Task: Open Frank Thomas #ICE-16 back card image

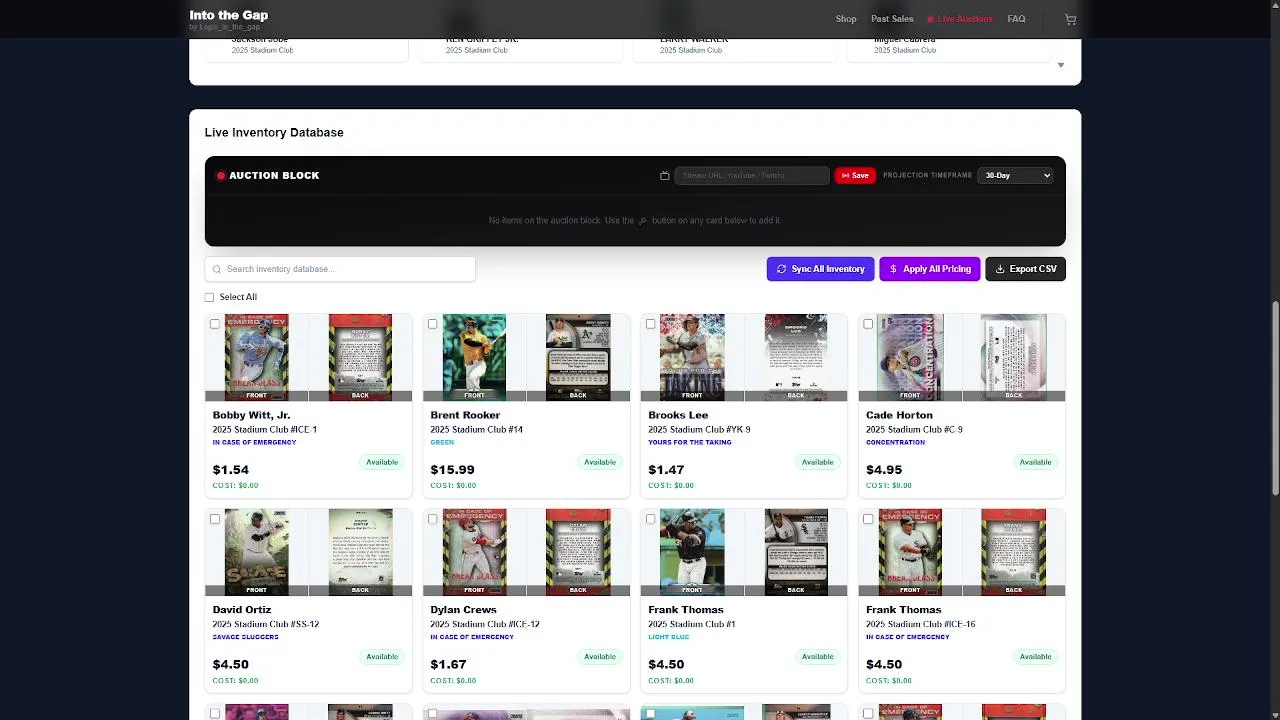Action: click(x=1014, y=552)
